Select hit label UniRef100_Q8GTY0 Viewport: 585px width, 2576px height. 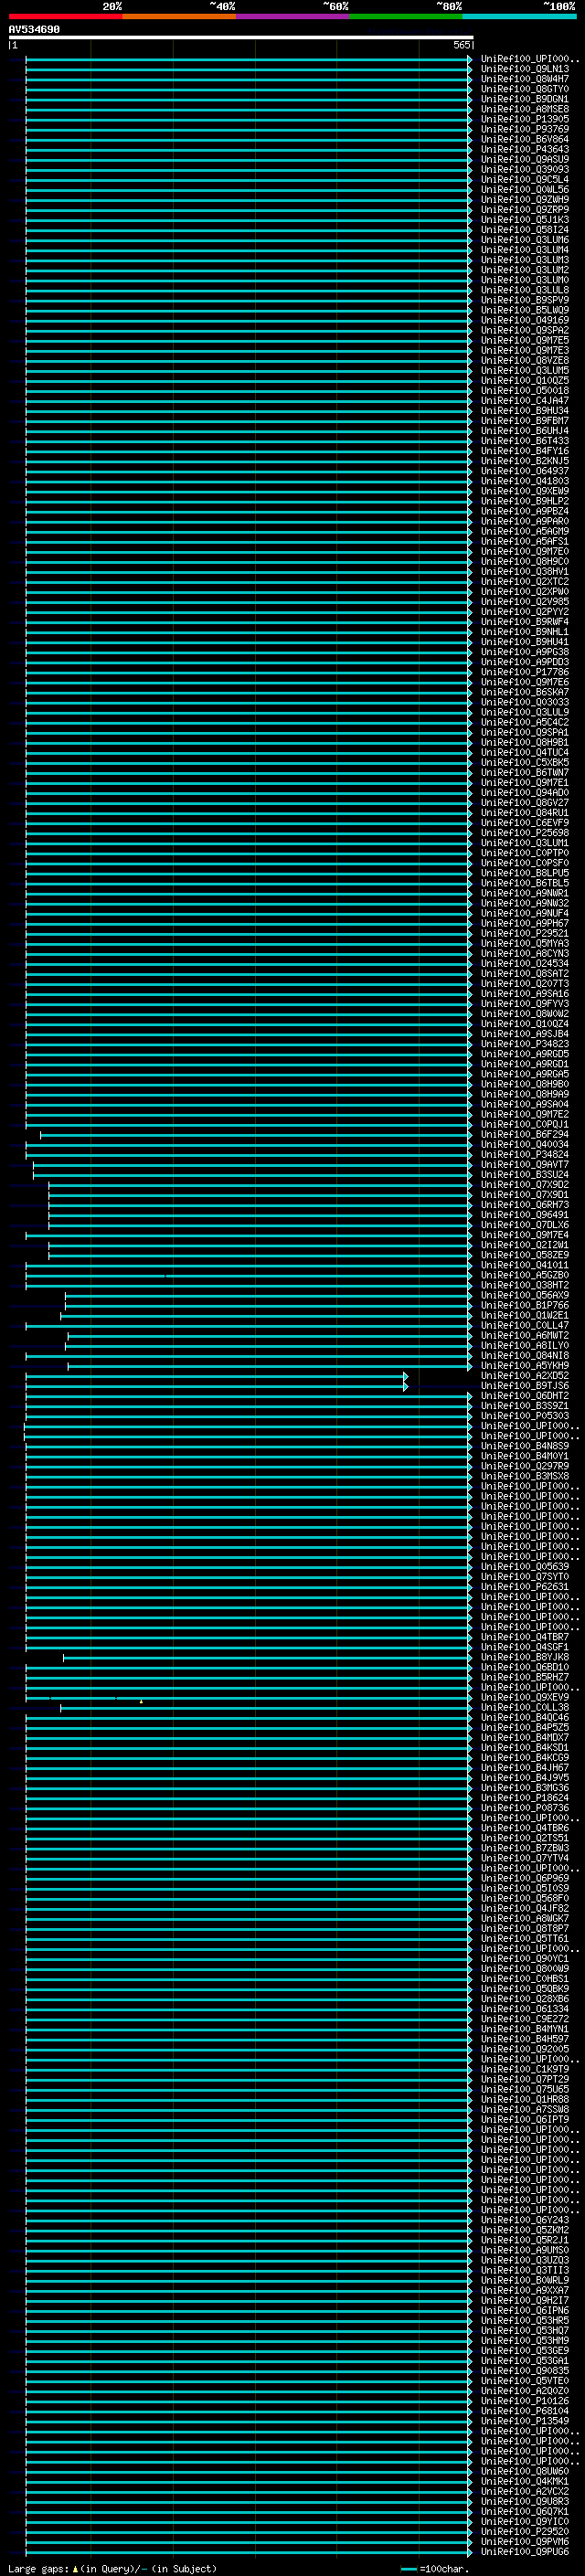coord(525,89)
